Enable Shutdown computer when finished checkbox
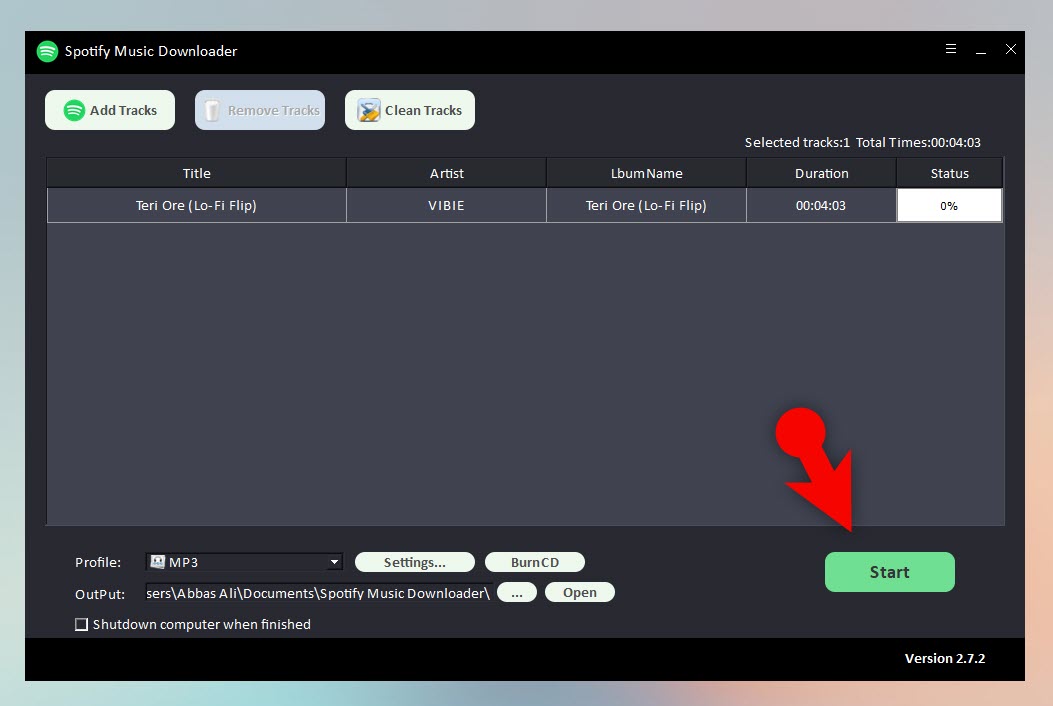This screenshot has height=706, width=1053. pos(81,625)
